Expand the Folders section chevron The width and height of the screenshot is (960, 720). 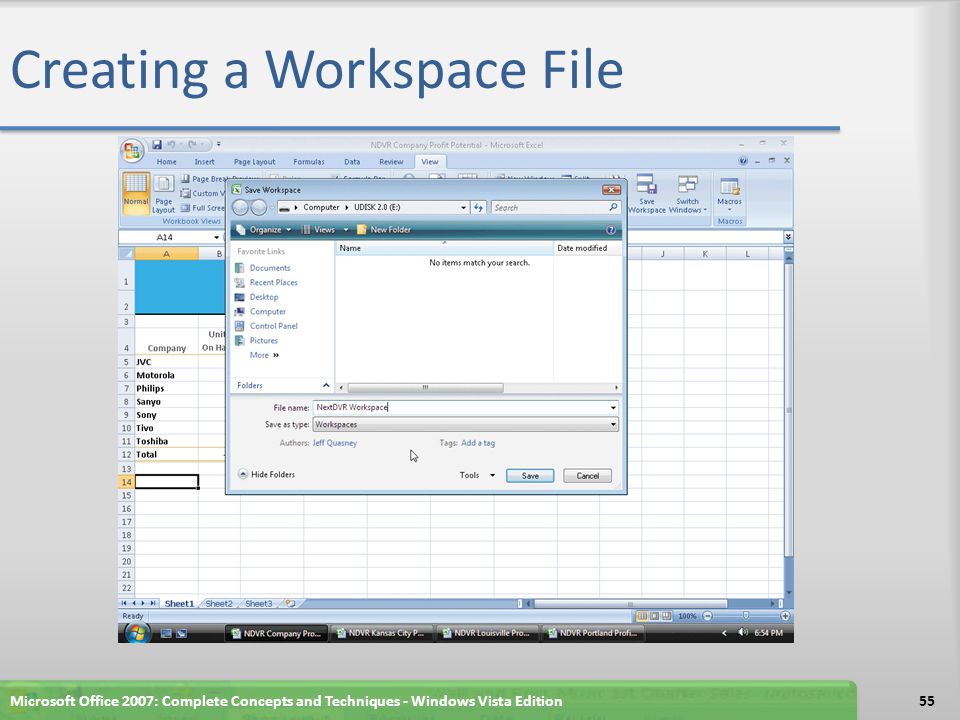click(326, 385)
